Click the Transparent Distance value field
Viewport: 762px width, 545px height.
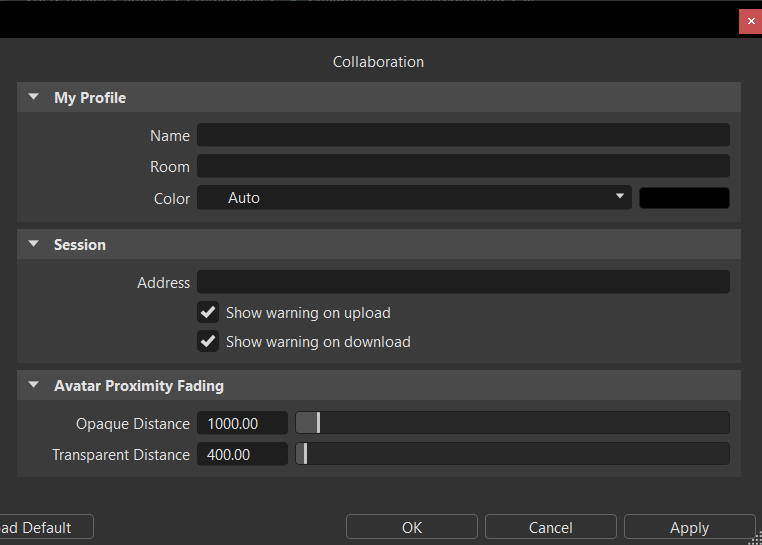pyautogui.click(x=242, y=454)
